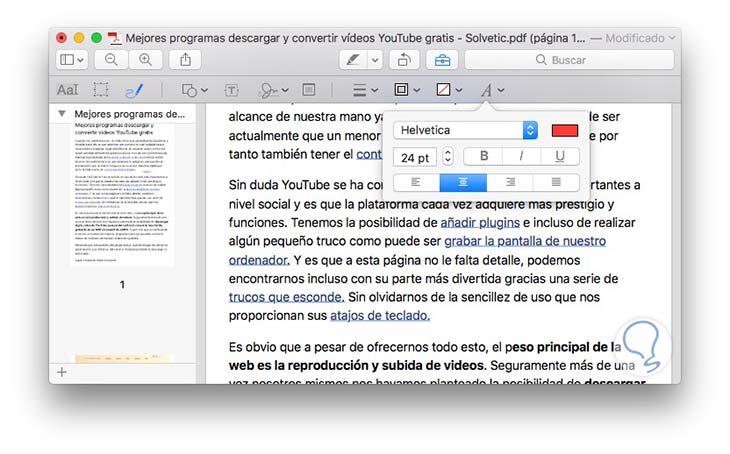
Task: Align text right
Action: 510,183
